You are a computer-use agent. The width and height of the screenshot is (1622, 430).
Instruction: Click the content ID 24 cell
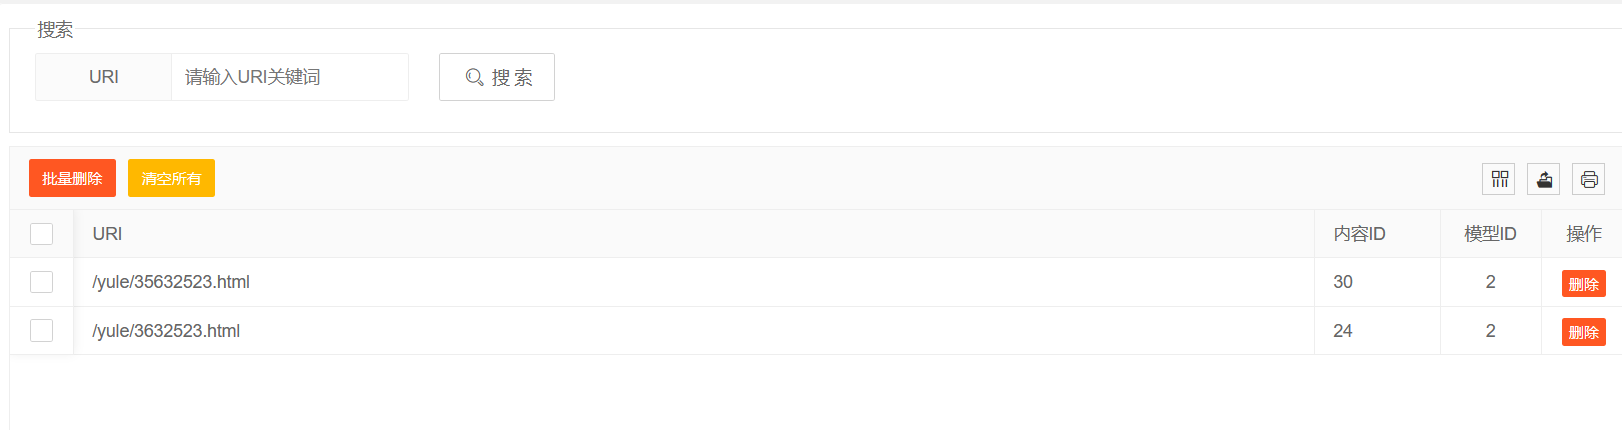pyautogui.click(x=1377, y=330)
